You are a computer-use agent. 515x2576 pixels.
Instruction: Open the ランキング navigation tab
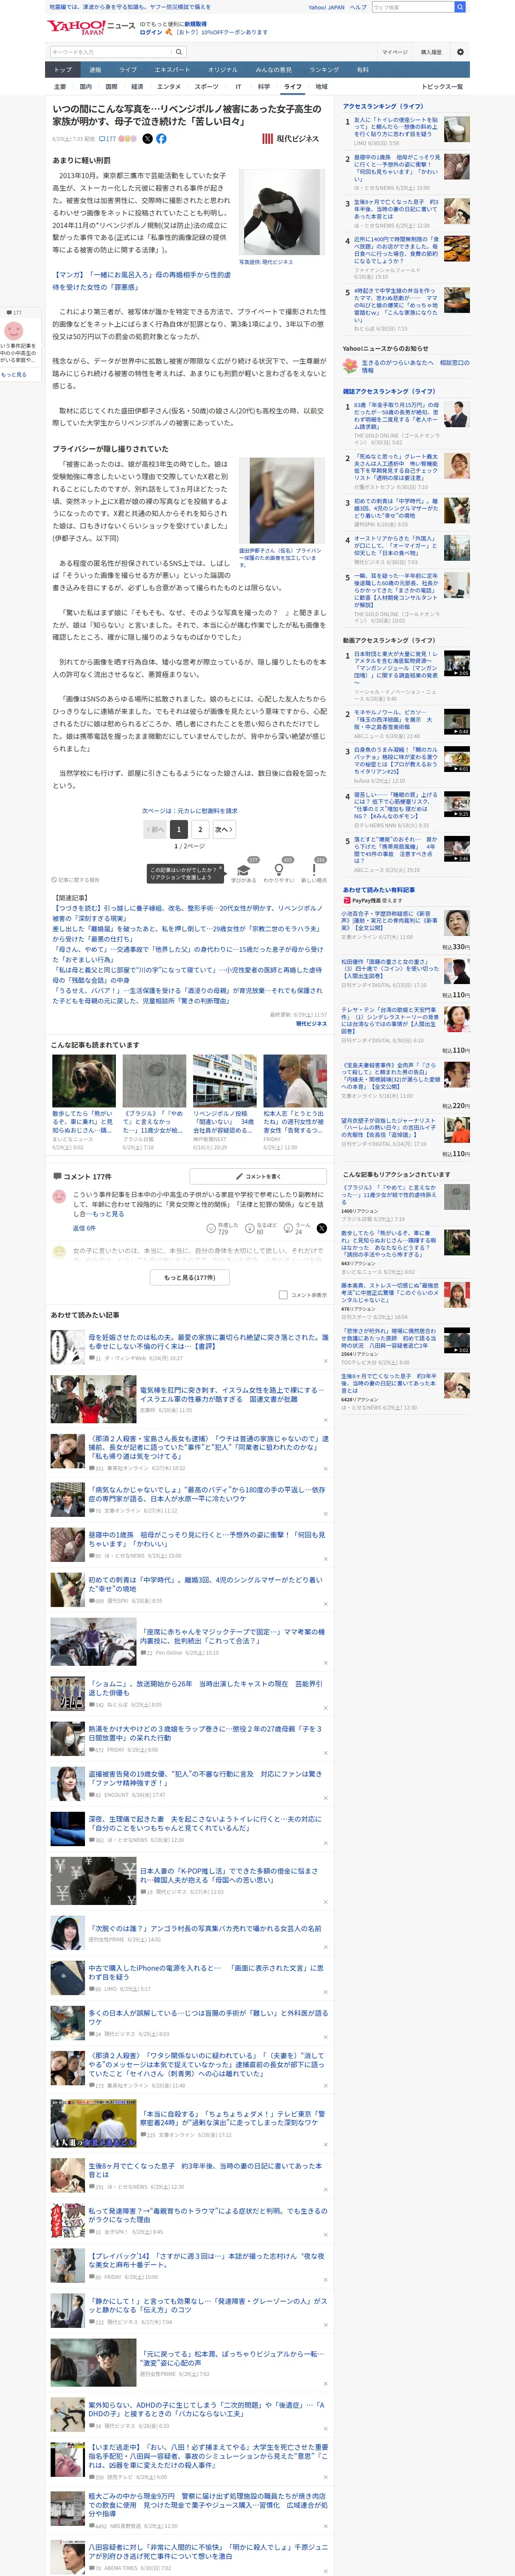tap(324, 70)
